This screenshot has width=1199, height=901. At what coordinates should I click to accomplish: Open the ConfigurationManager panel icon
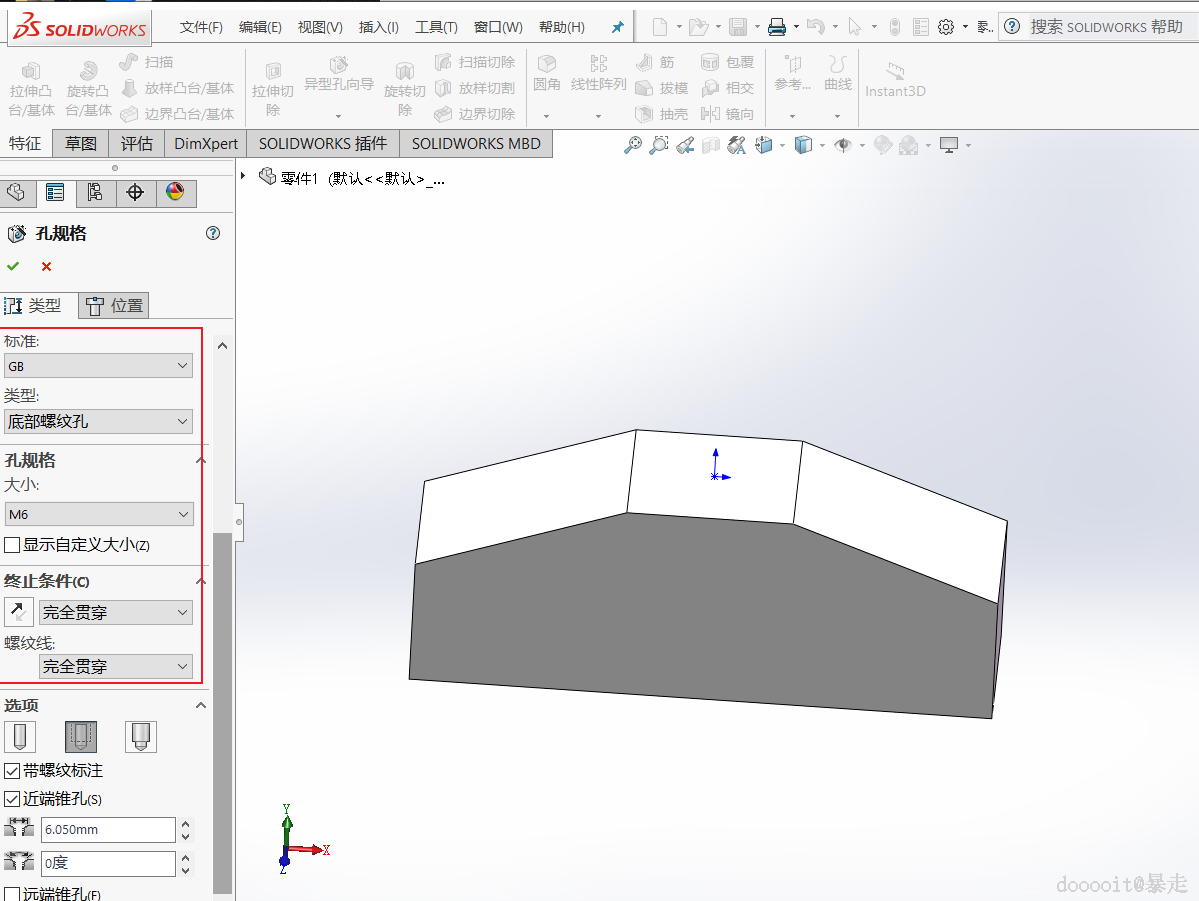(x=95, y=193)
